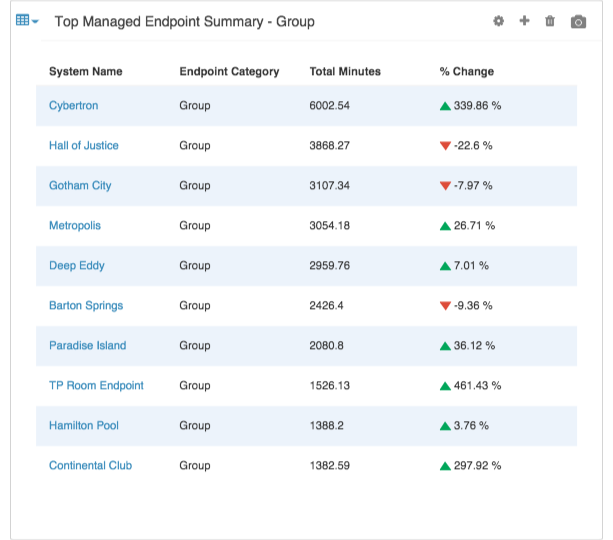Image resolution: width=613 pixels, height=540 pixels.
Task: Select the 3054.18 total minutes value
Action: tap(330, 226)
